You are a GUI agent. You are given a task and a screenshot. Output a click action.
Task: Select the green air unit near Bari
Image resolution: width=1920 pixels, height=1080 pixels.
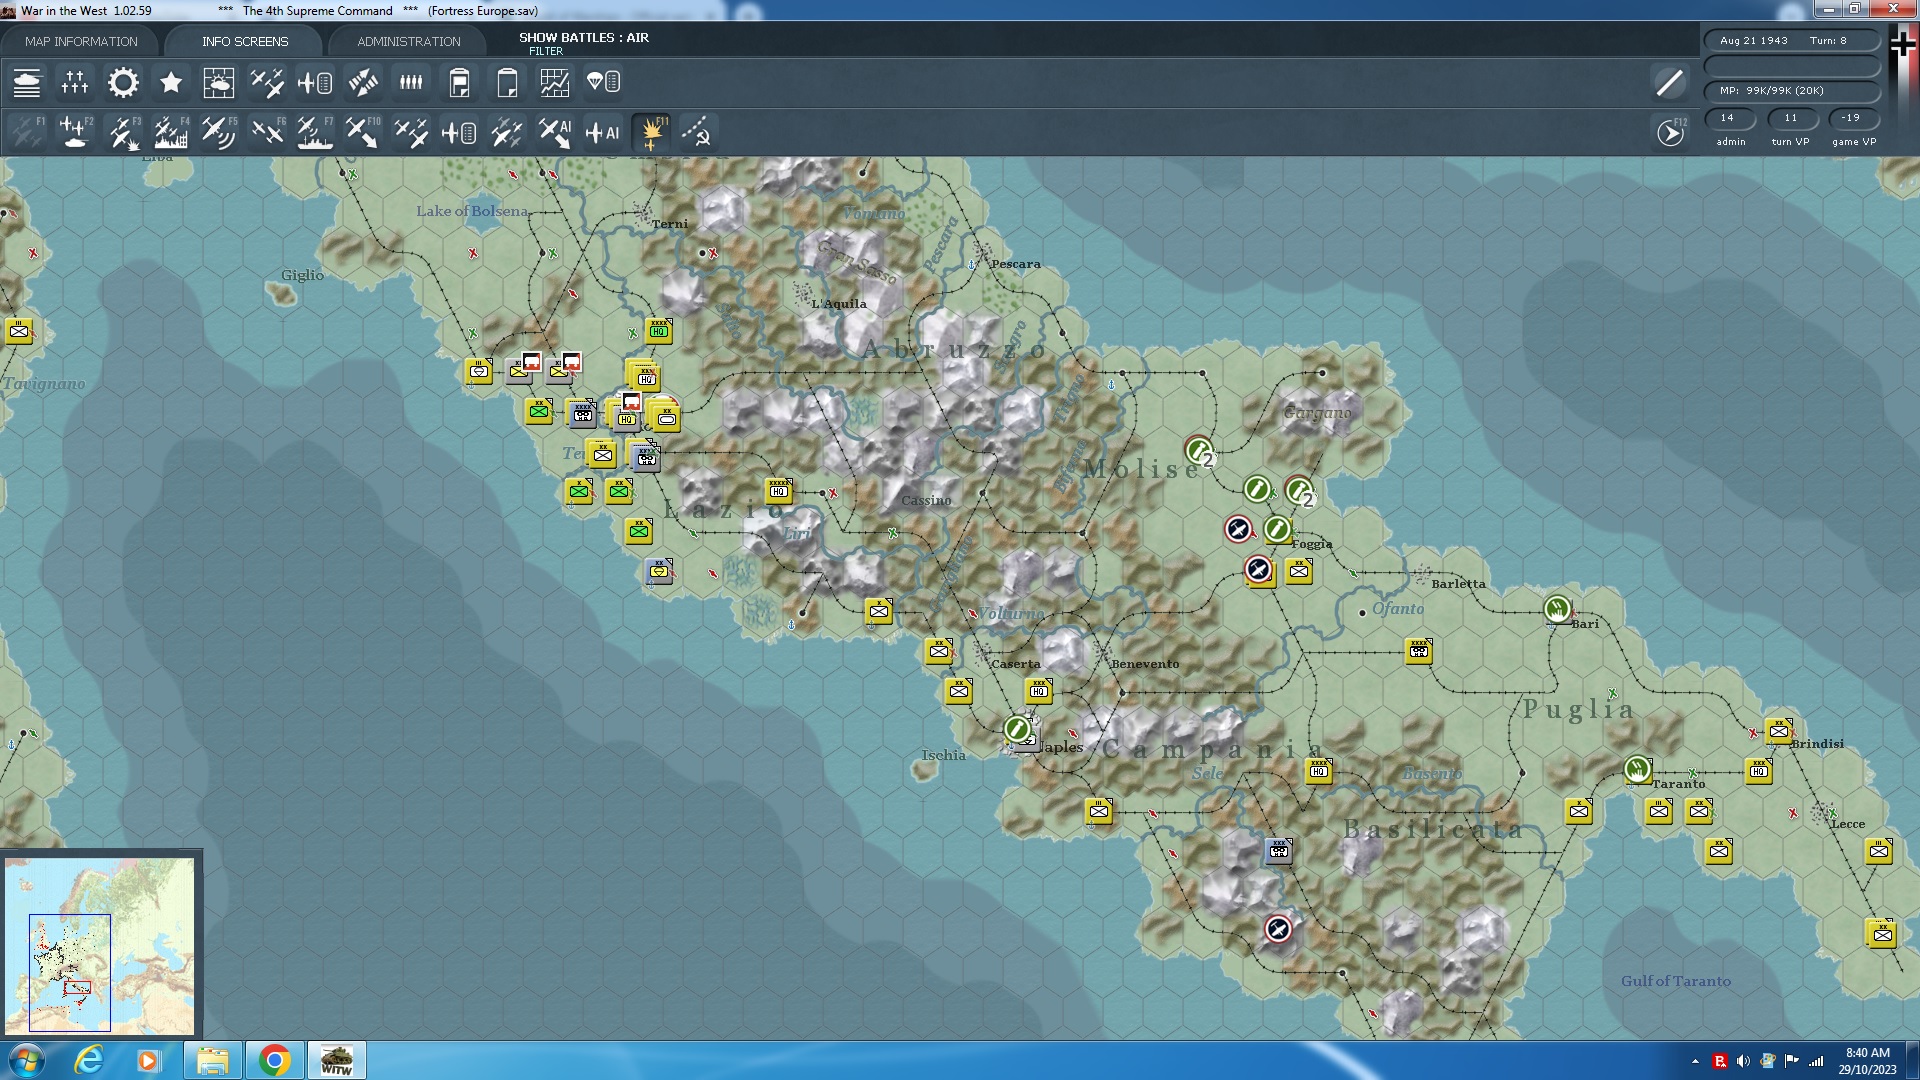click(1556, 608)
